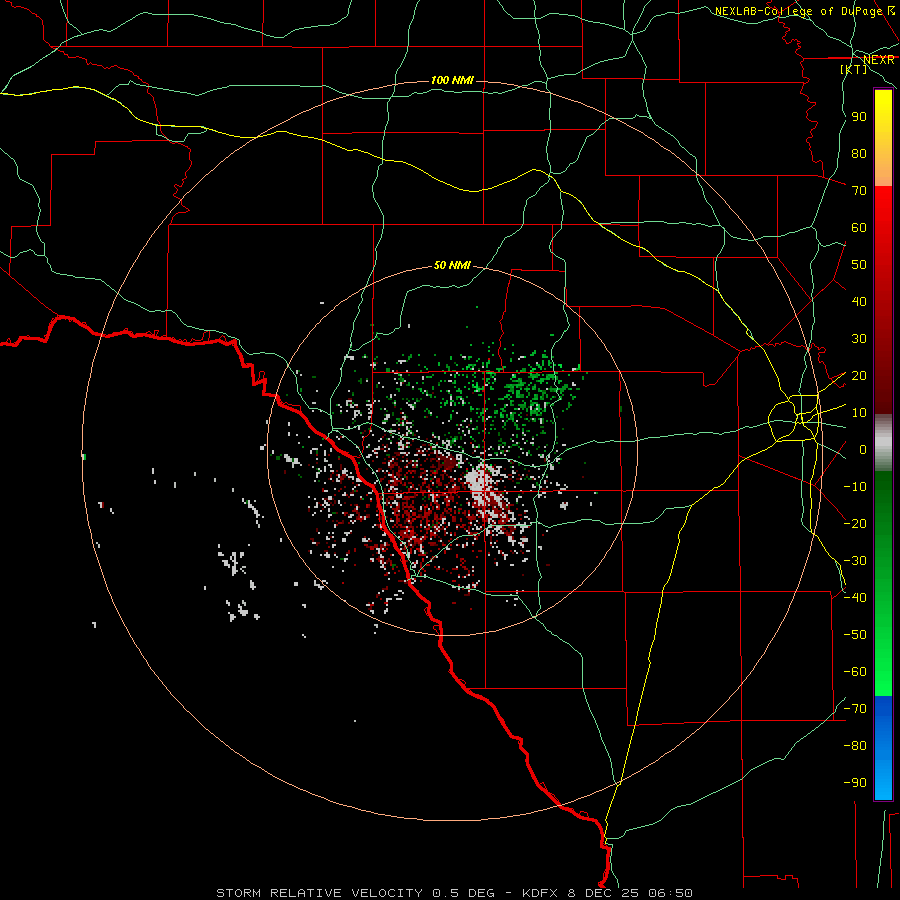
Task: Click the -50 value on the velocity scale
Action: 855,635
